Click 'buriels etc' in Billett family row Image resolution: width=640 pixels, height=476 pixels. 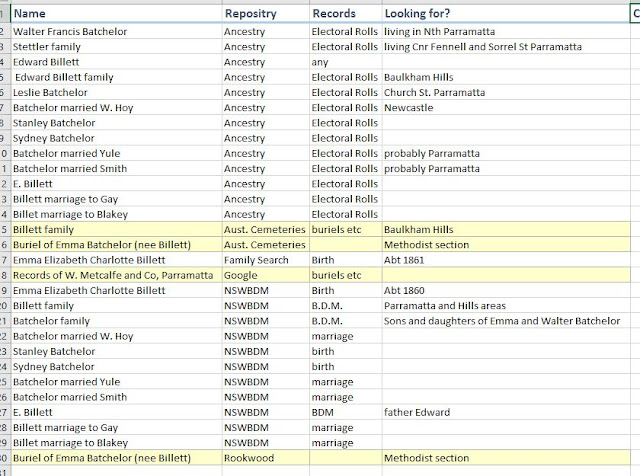coord(346,229)
